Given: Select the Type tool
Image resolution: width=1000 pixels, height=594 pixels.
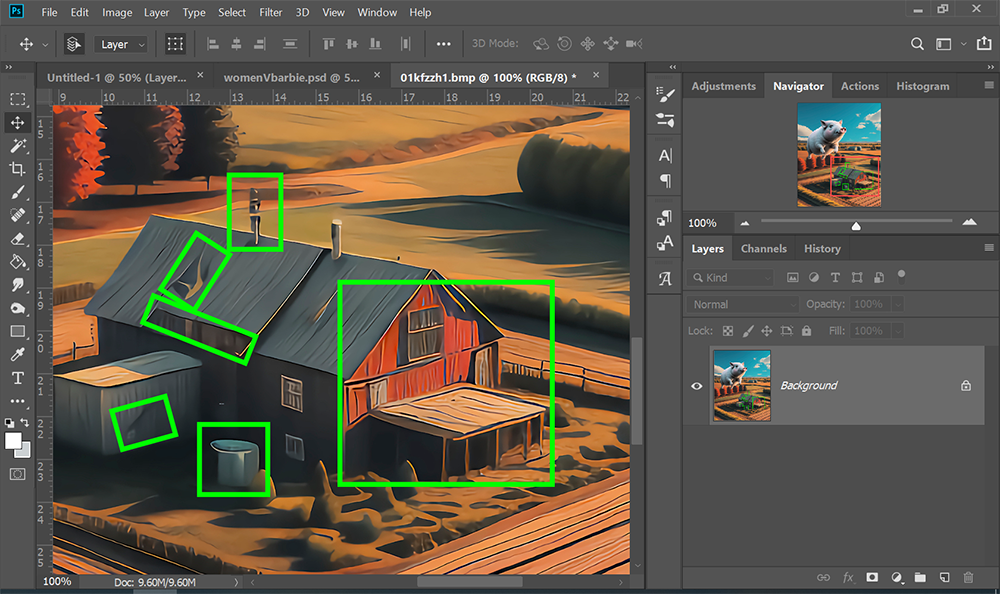Looking at the screenshot, I should click(x=17, y=377).
